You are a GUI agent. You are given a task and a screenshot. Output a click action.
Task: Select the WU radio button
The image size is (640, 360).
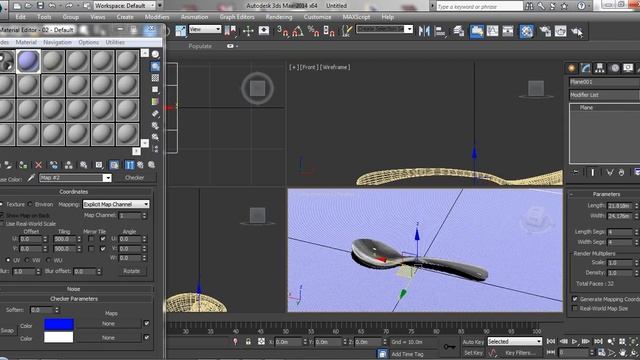pyautogui.click(x=49, y=260)
